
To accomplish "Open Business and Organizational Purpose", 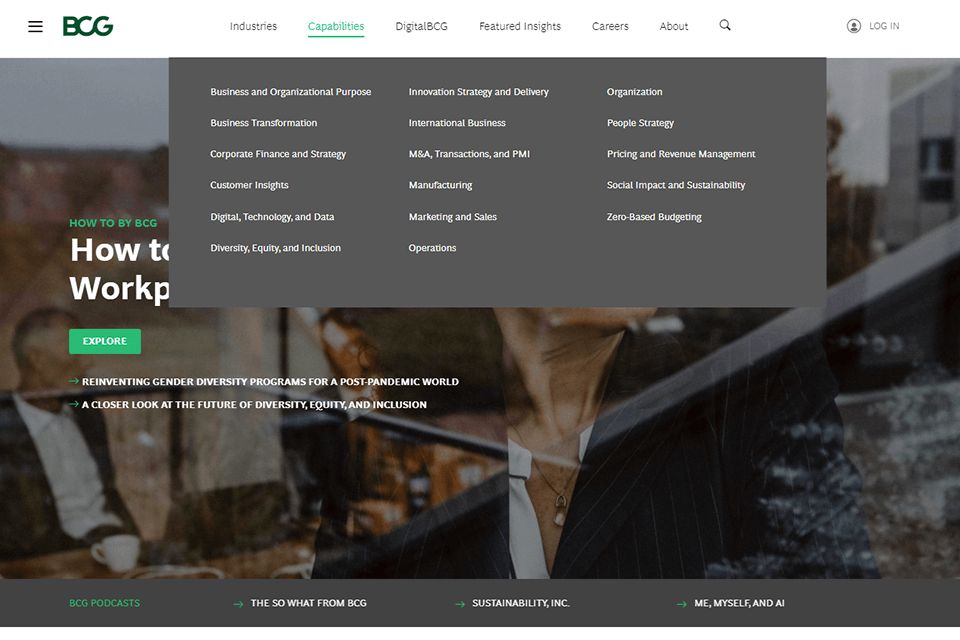I will coord(291,92).
